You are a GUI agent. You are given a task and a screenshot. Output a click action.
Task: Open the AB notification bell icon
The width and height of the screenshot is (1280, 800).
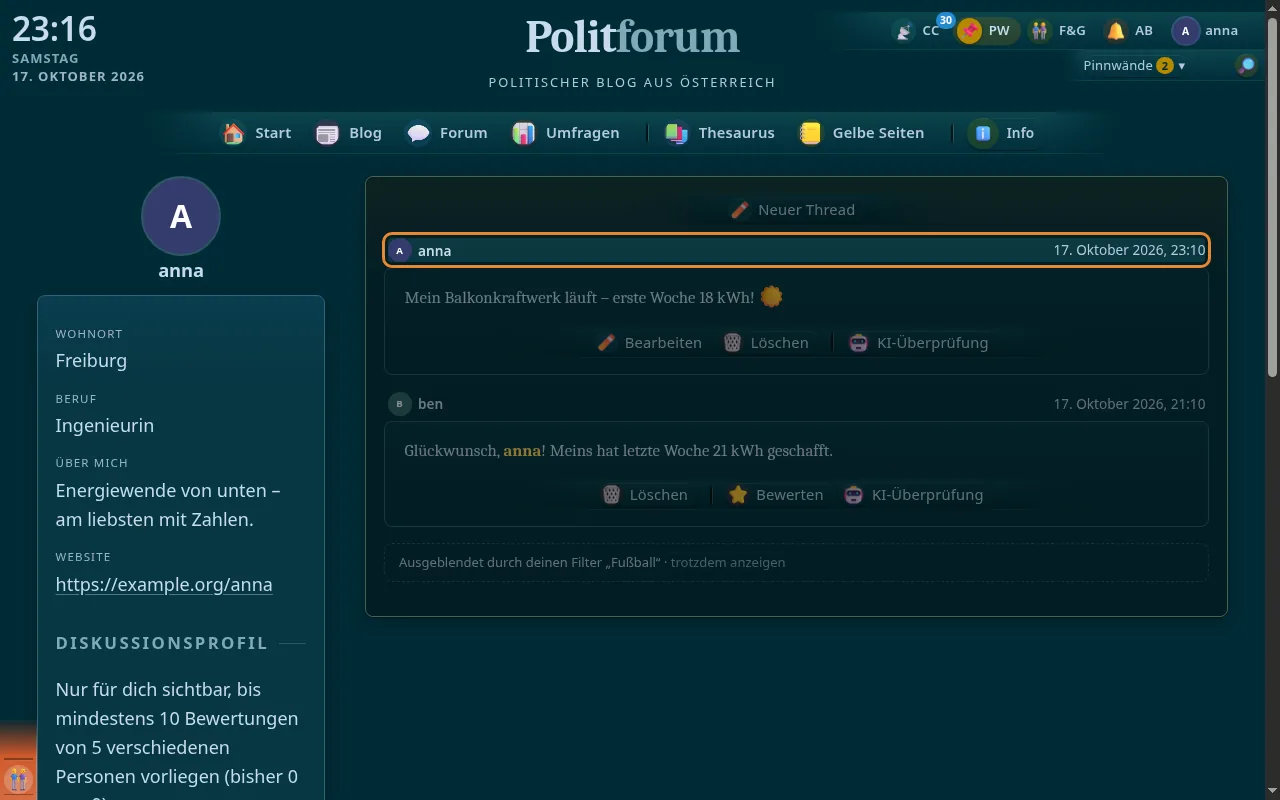pyautogui.click(x=1116, y=31)
